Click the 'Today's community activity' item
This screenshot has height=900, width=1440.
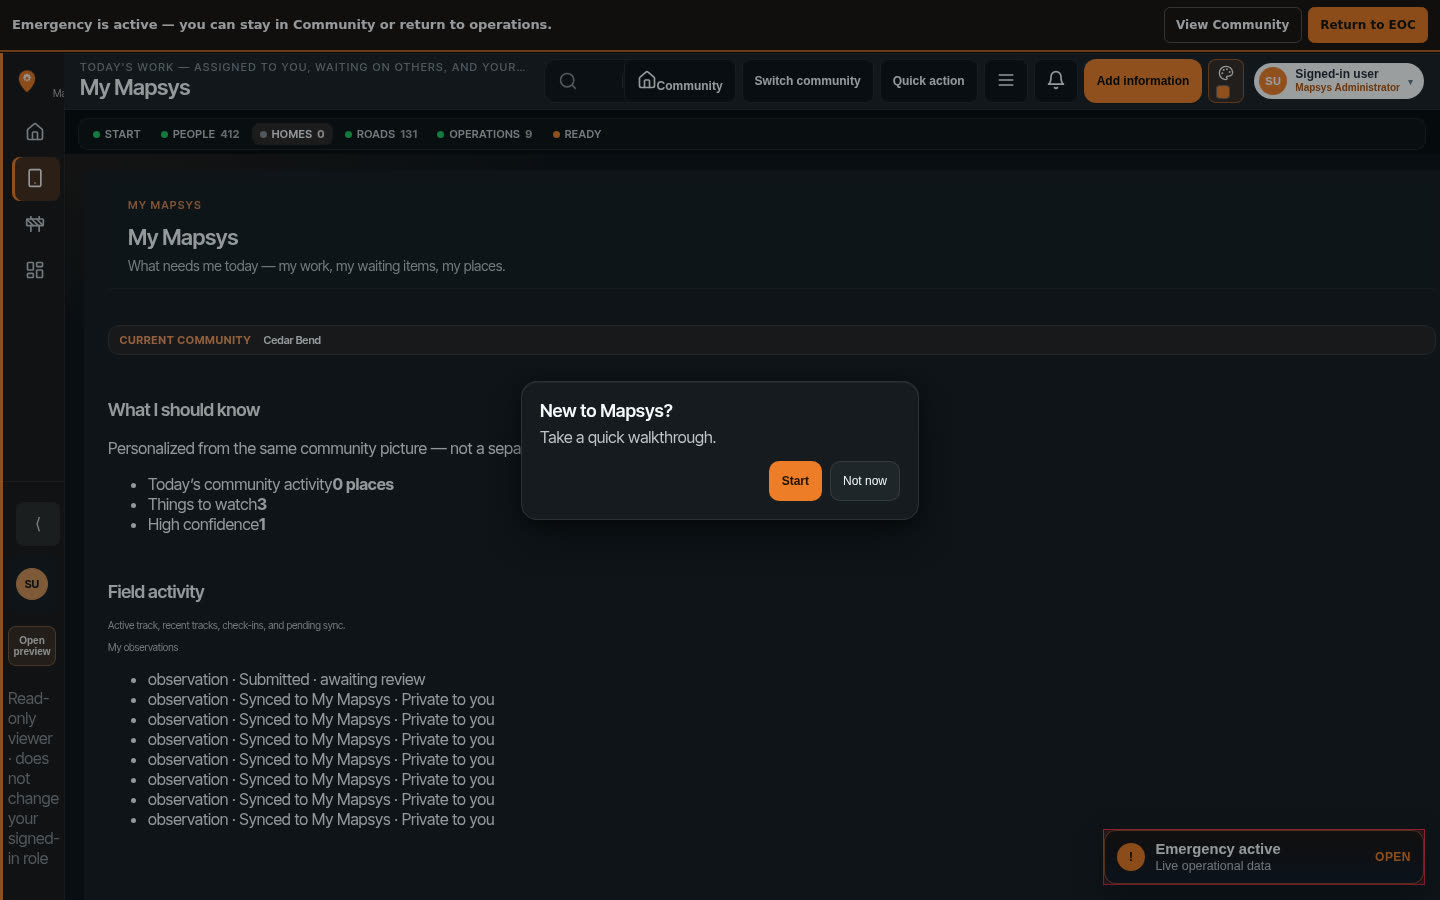[x=270, y=485]
